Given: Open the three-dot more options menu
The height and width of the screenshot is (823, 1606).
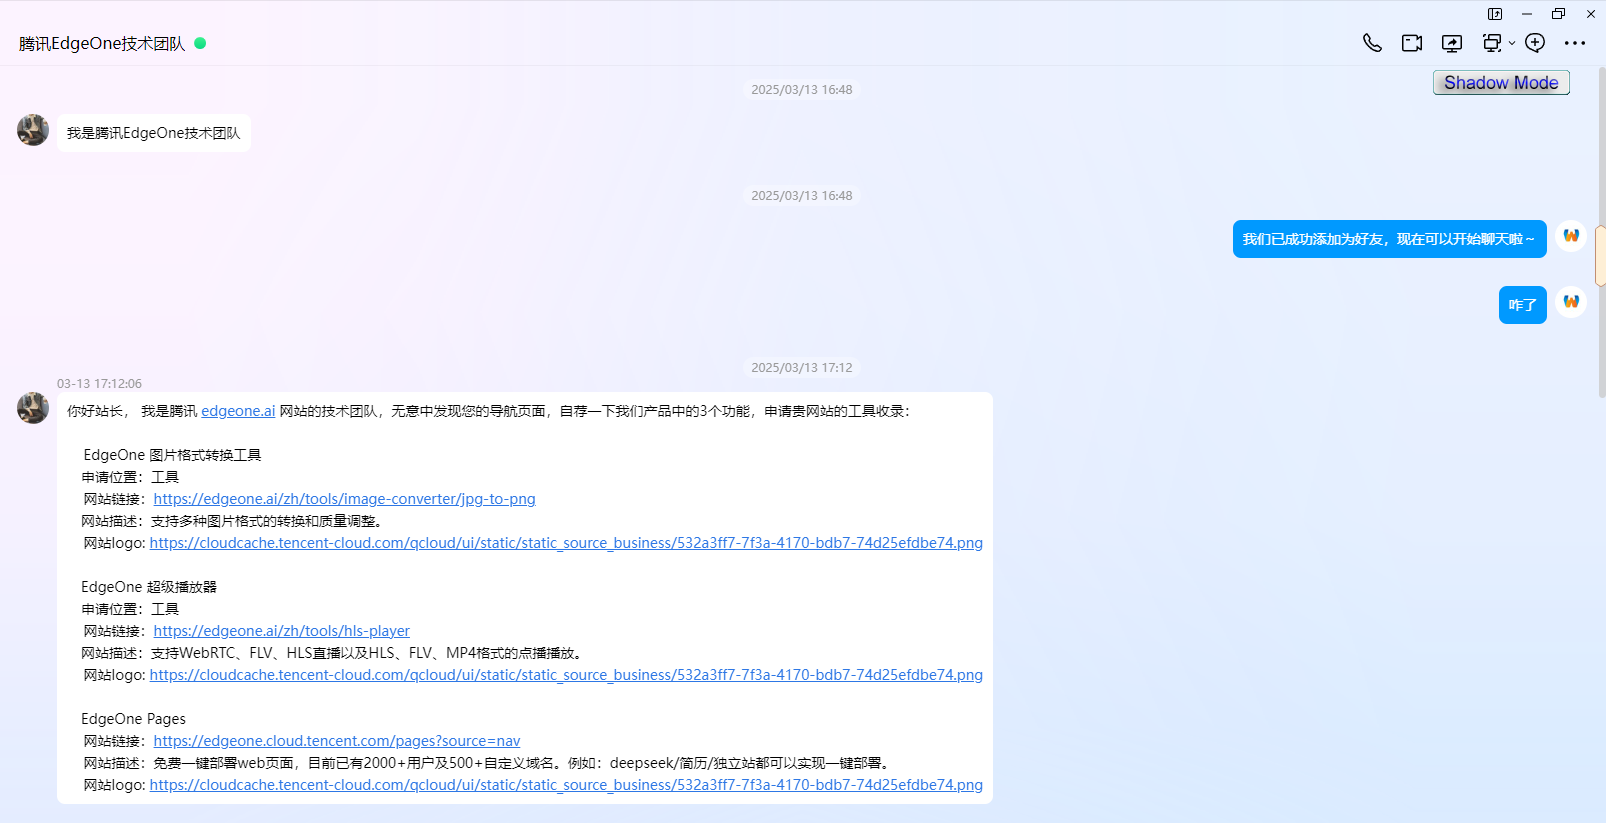Looking at the screenshot, I should click(x=1575, y=43).
